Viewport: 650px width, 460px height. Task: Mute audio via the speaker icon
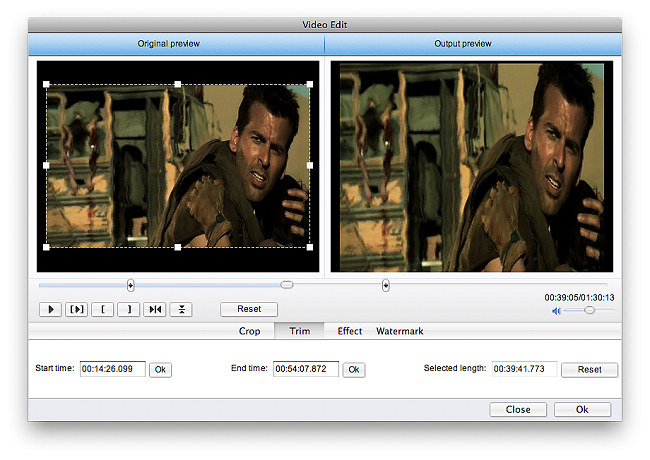pos(556,311)
